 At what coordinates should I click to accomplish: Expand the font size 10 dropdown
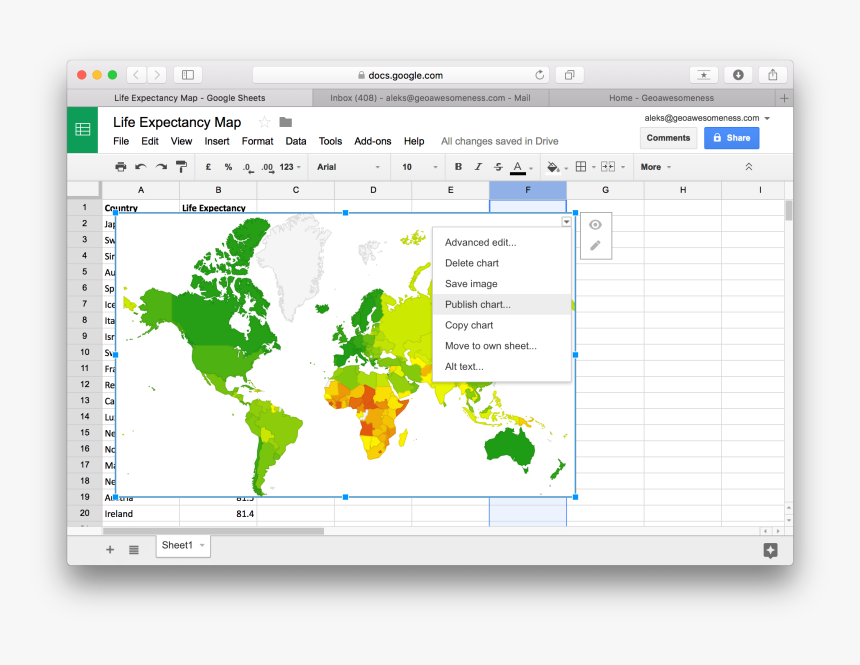coord(420,167)
